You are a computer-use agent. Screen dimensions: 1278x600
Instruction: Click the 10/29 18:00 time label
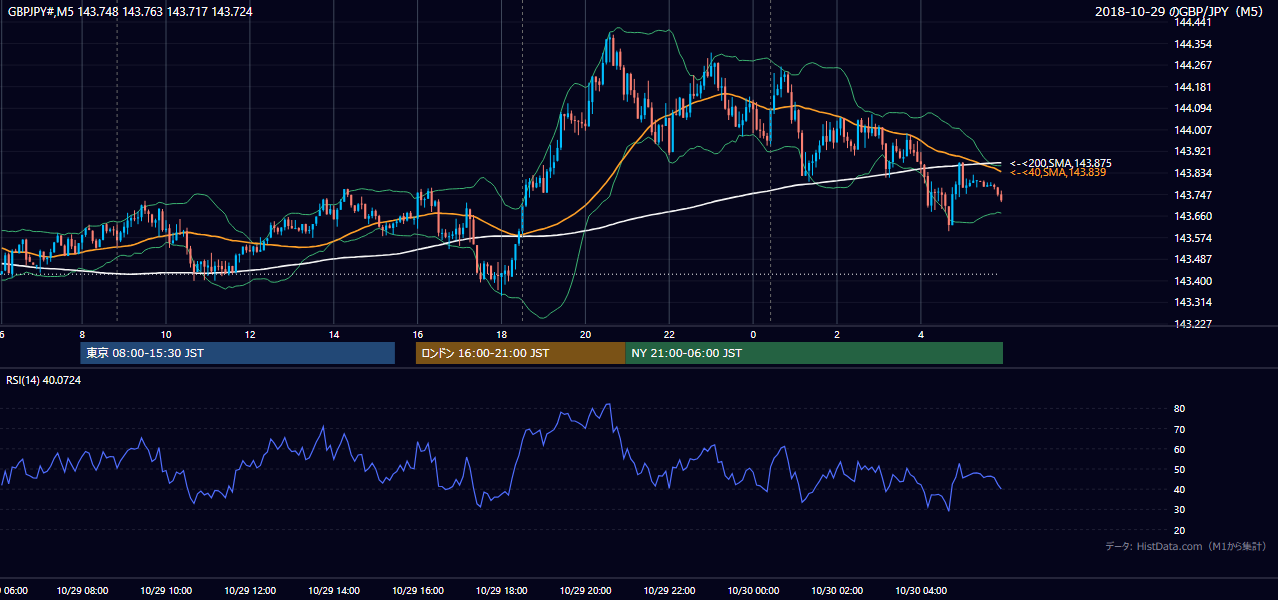click(502, 590)
